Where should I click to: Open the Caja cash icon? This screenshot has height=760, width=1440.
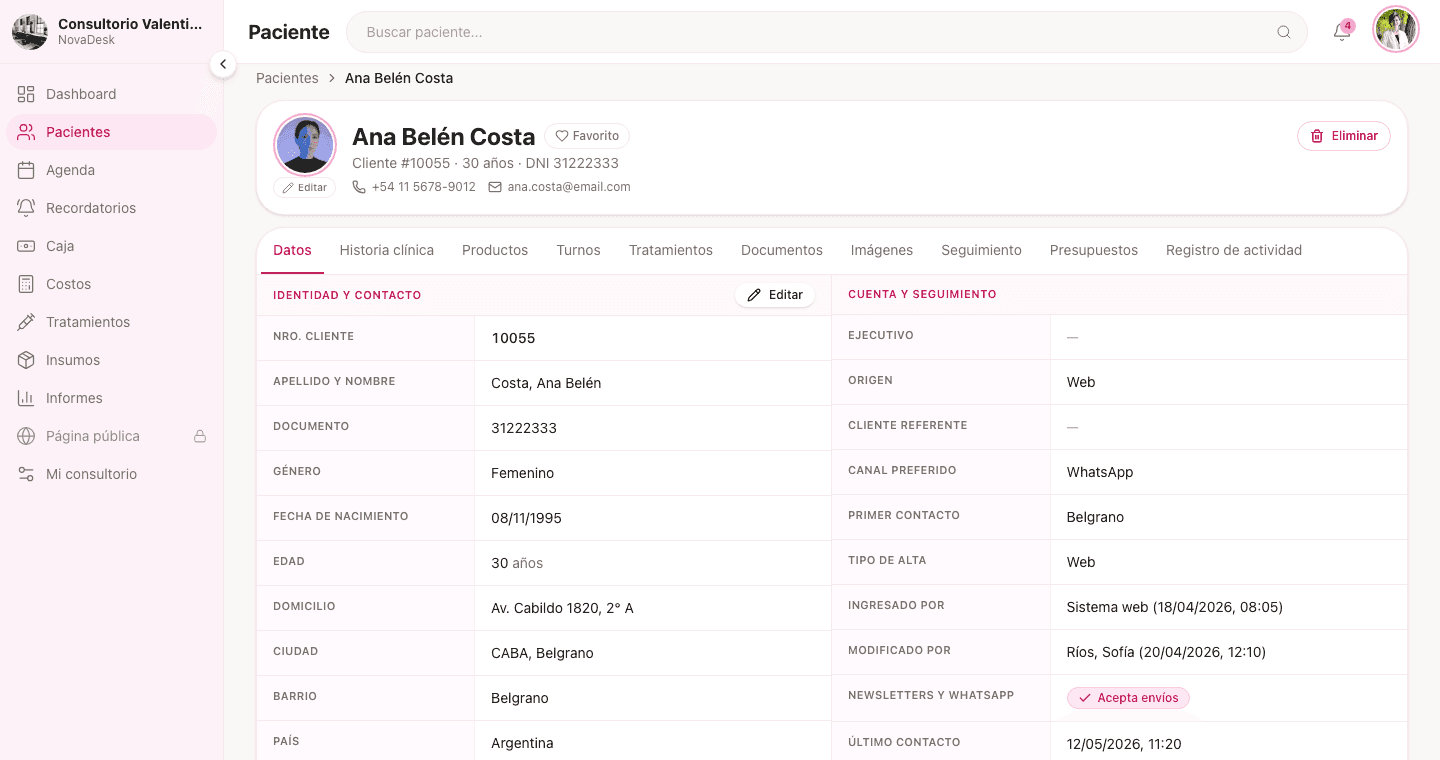(26, 246)
